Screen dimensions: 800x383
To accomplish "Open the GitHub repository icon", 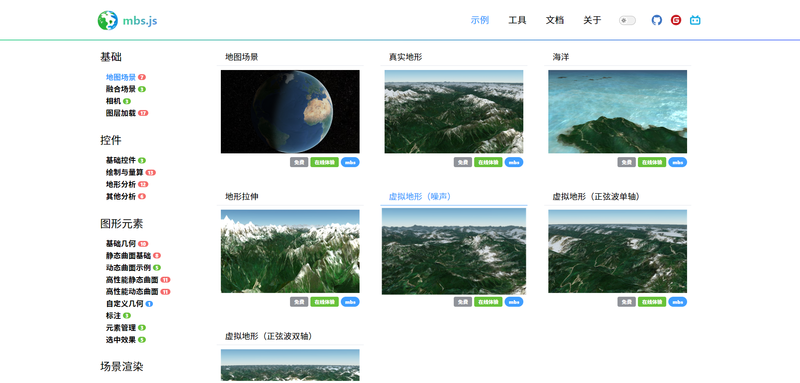I will 657,20.
